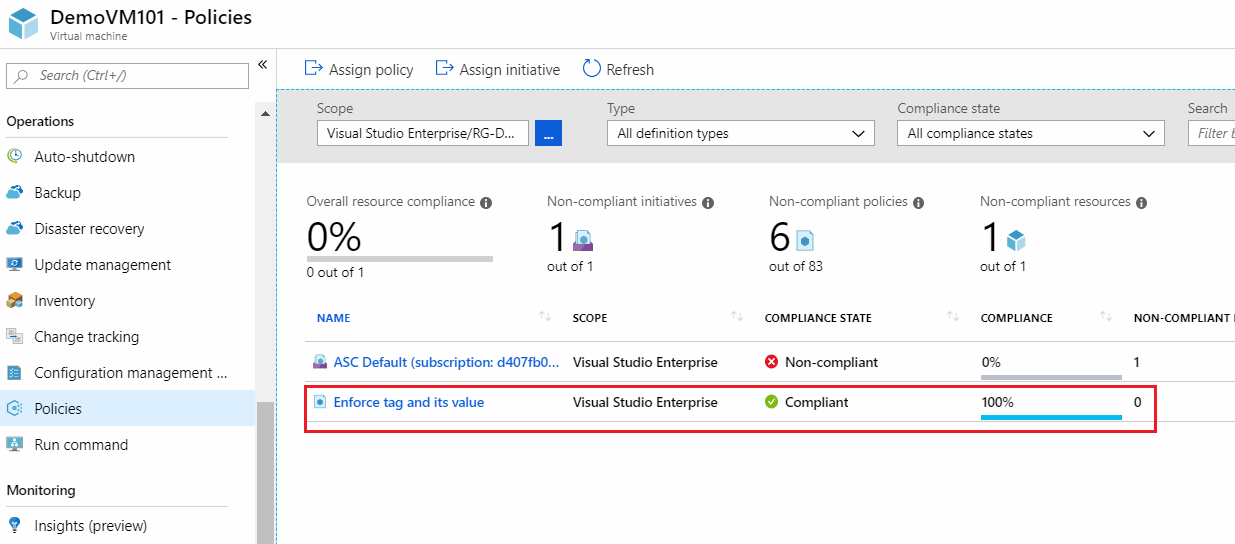Click the Policies icon in sidebar
1235x544 pixels.
(x=15, y=408)
